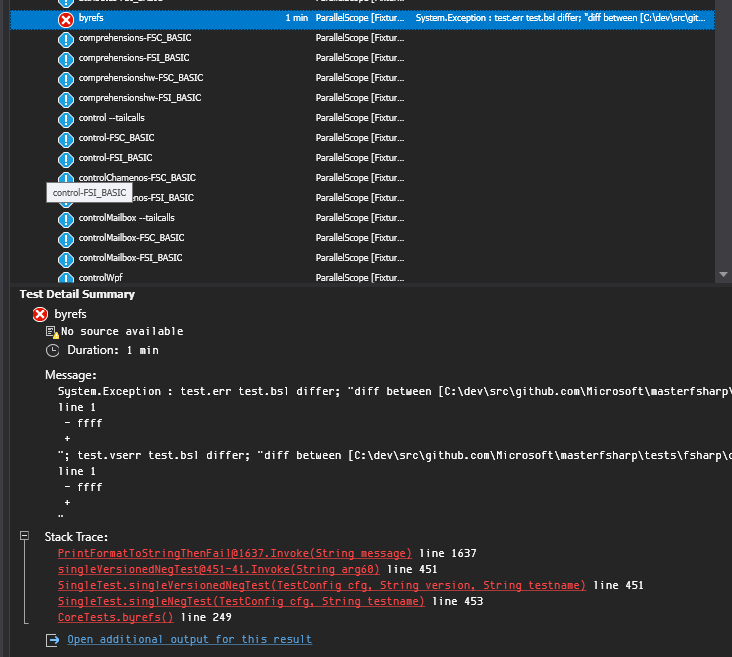The image size is (732, 657).
Task: Select control-FSI_BASIC test name in list
Action: pos(115,158)
